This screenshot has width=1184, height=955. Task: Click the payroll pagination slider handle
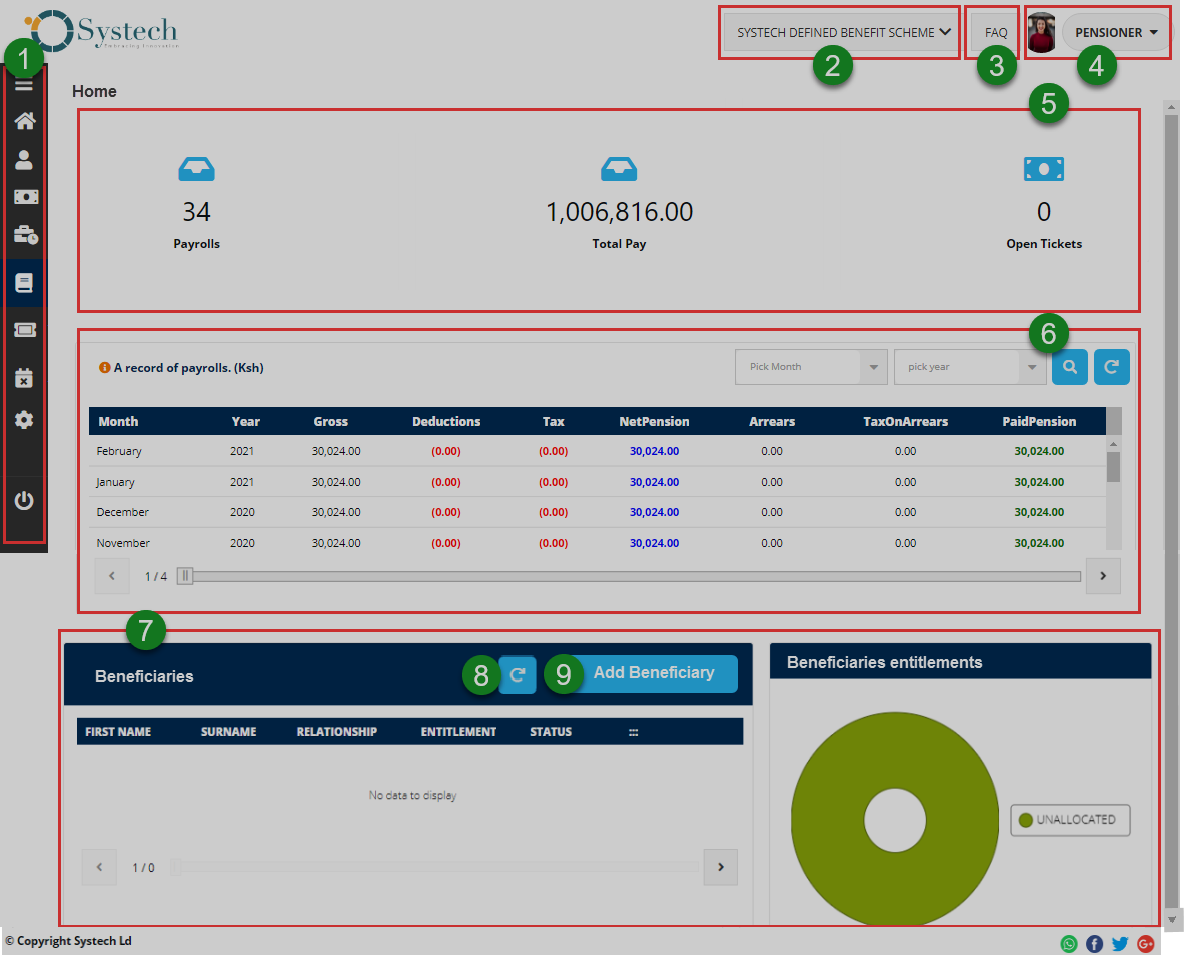tap(185, 576)
